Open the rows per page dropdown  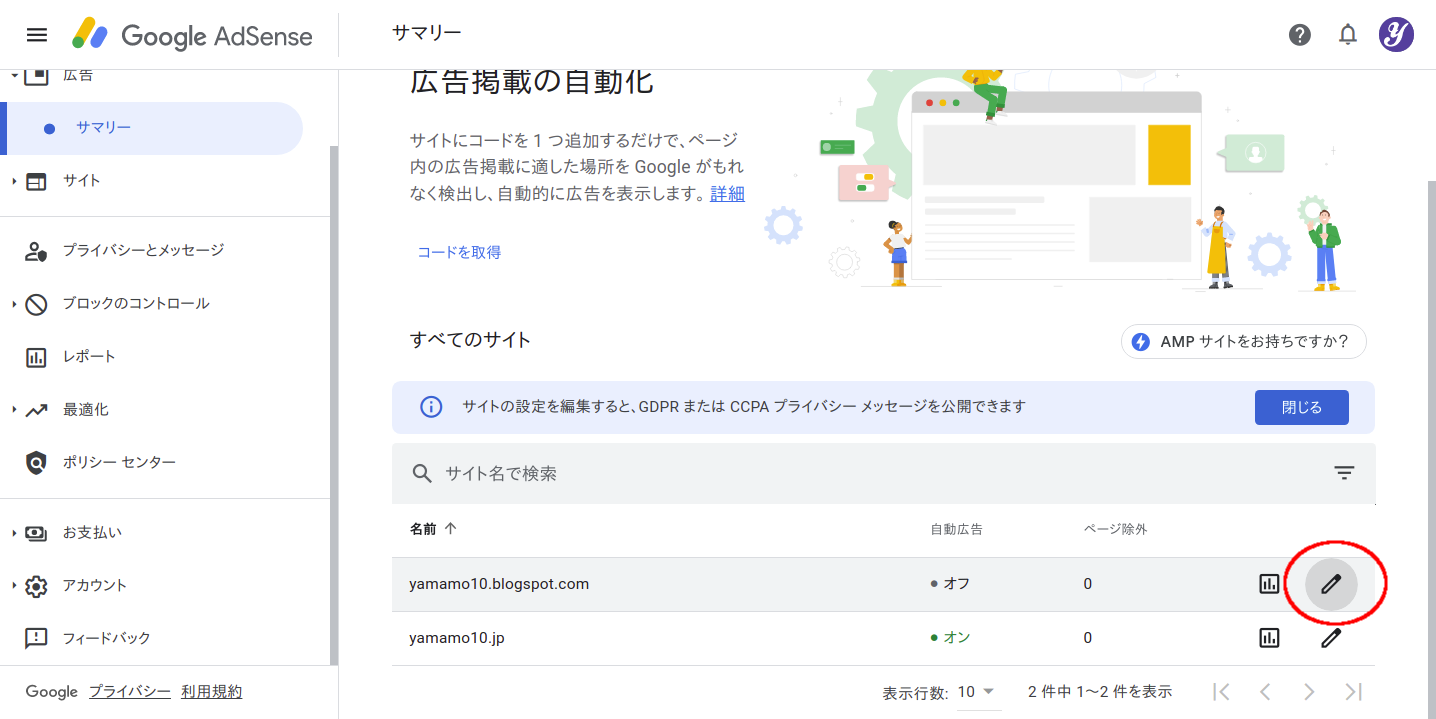point(977,692)
